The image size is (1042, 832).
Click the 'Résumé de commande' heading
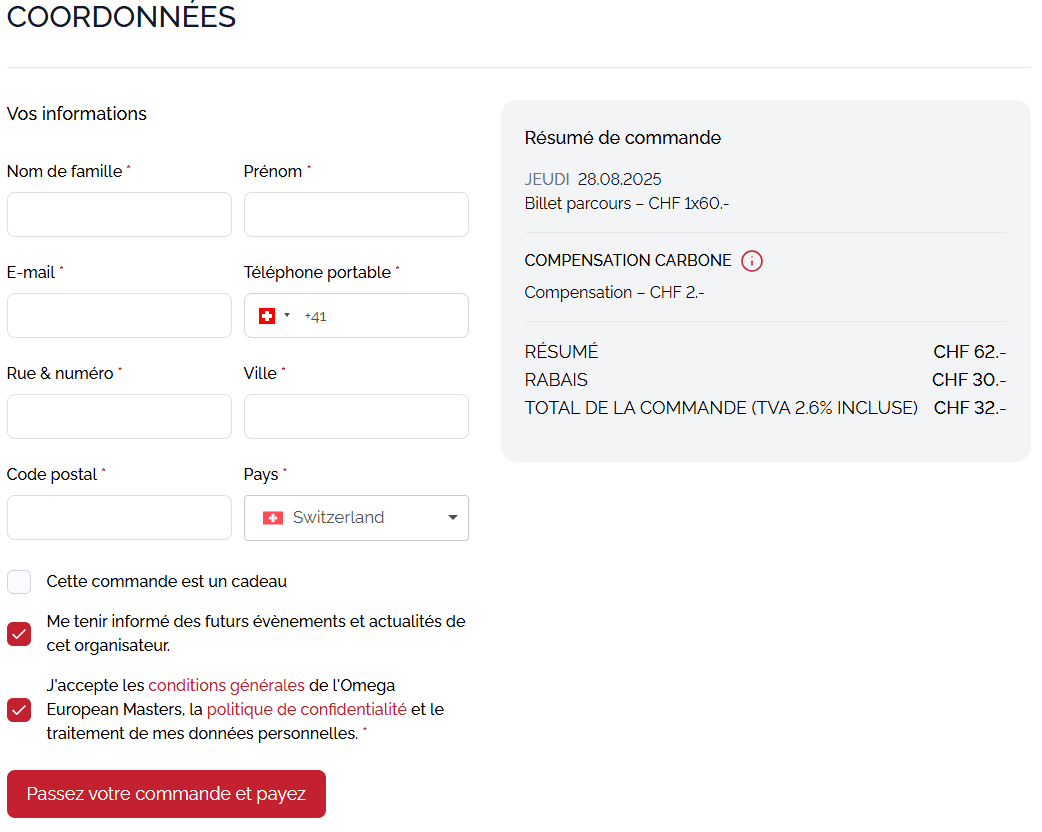pyautogui.click(x=622, y=138)
